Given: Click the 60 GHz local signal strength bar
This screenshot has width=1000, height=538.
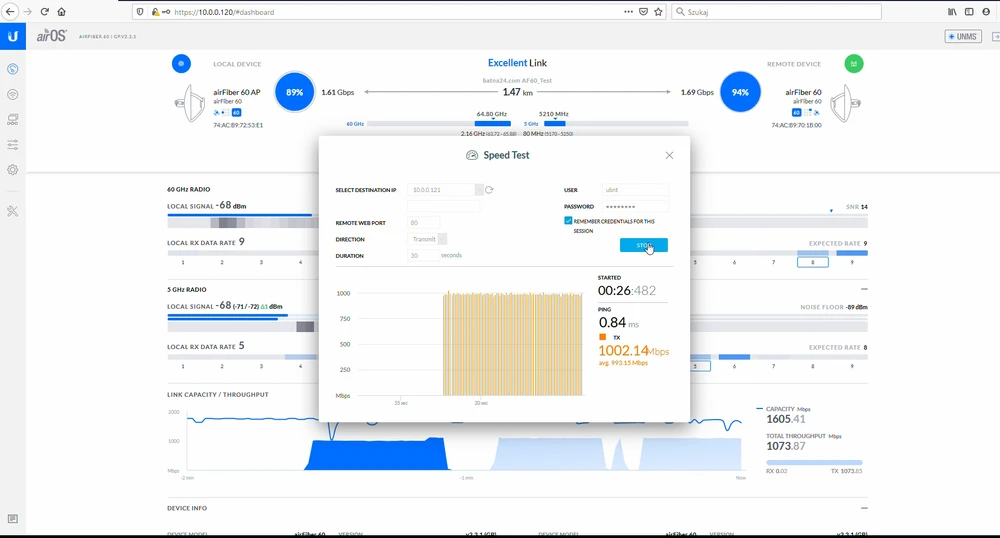Looking at the screenshot, I should (240, 215).
